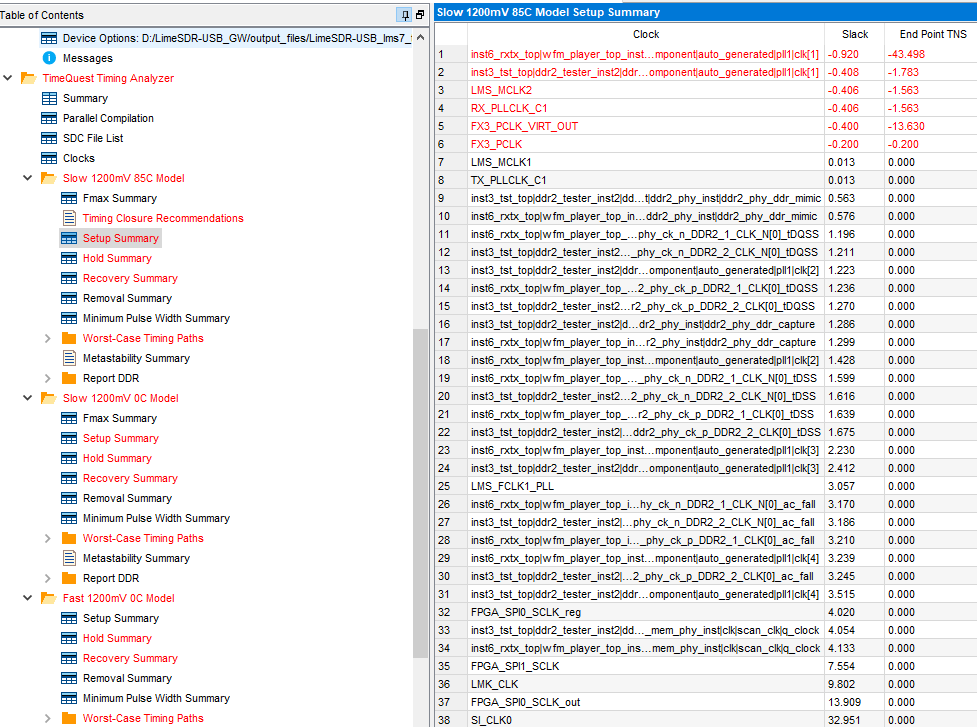977x727 pixels.
Task: Click the blue info icon next to Messages
Action: (x=49, y=58)
